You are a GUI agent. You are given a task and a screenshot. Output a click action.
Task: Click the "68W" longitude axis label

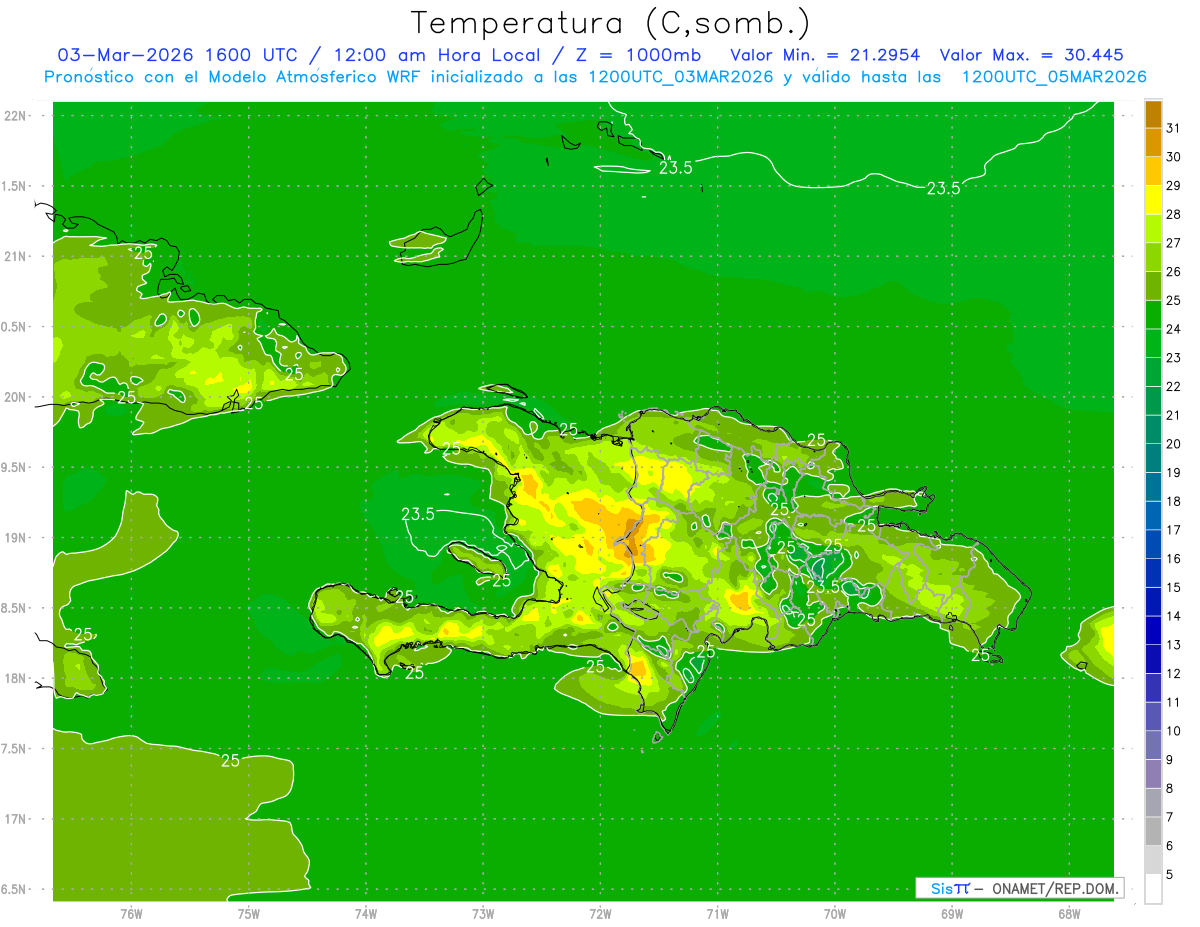click(x=1069, y=914)
